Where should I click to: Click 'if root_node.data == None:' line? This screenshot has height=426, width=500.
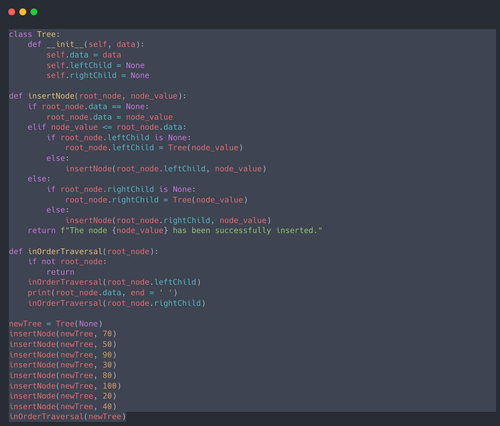88,106
